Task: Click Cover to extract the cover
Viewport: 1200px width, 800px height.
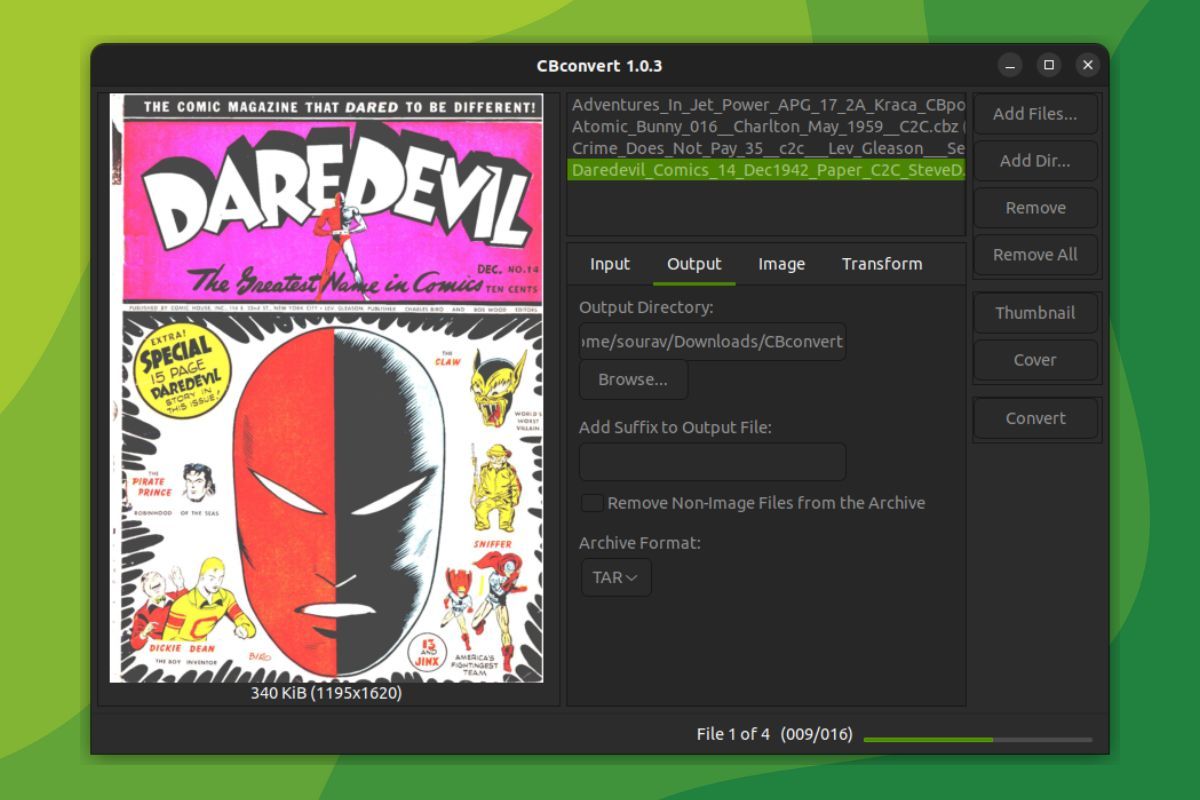Action: pyautogui.click(x=1035, y=359)
